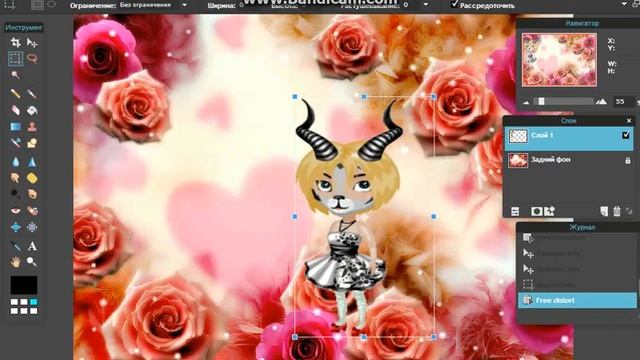The width and height of the screenshot is (640, 360).
Task: Select the Hand pan tool
Action: [x=16, y=262]
